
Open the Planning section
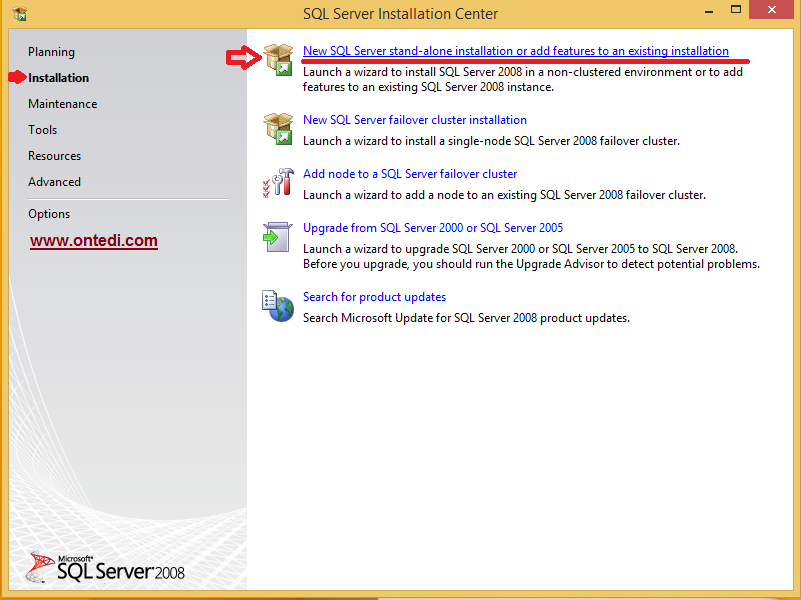(52, 52)
